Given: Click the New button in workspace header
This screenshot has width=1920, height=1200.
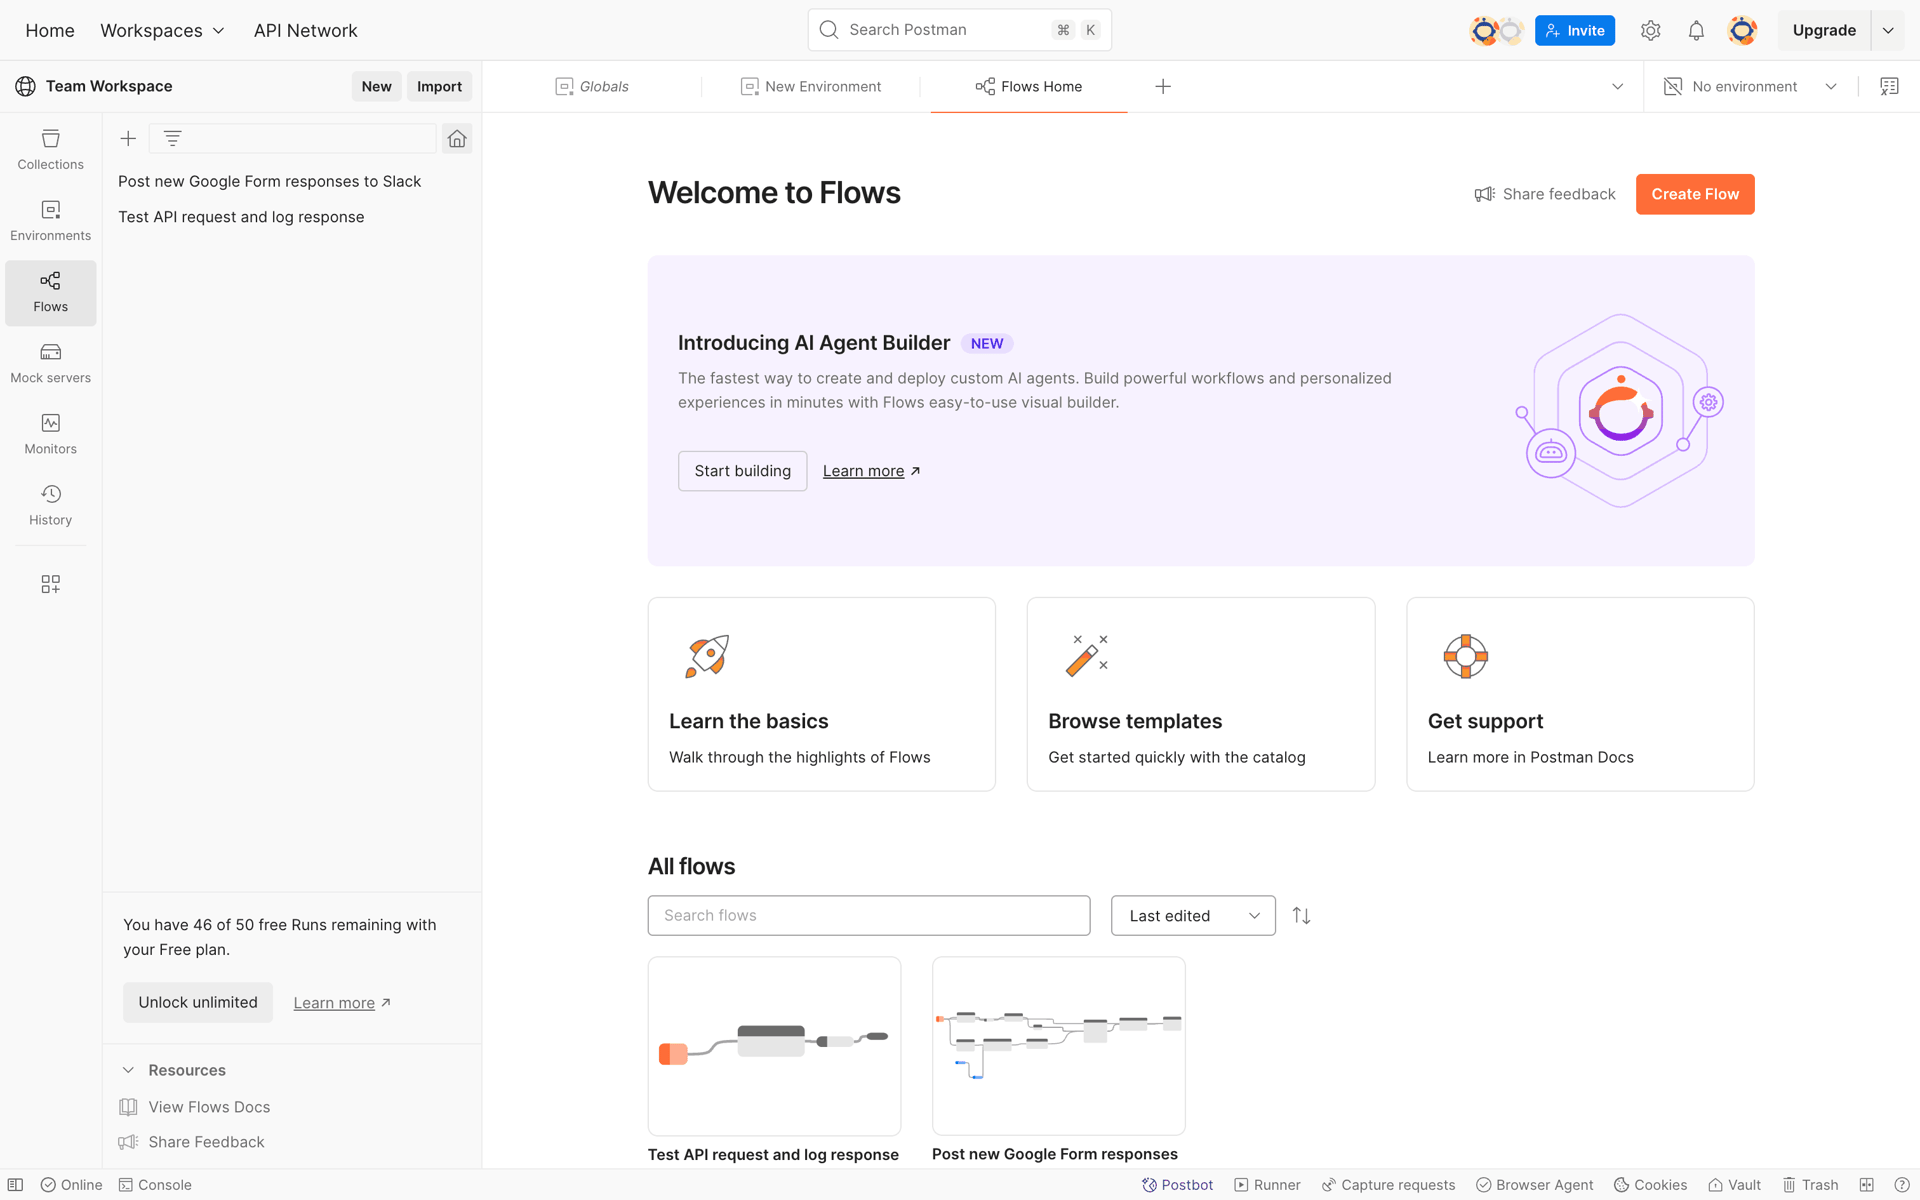Looking at the screenshot, I should pos(376,86).
